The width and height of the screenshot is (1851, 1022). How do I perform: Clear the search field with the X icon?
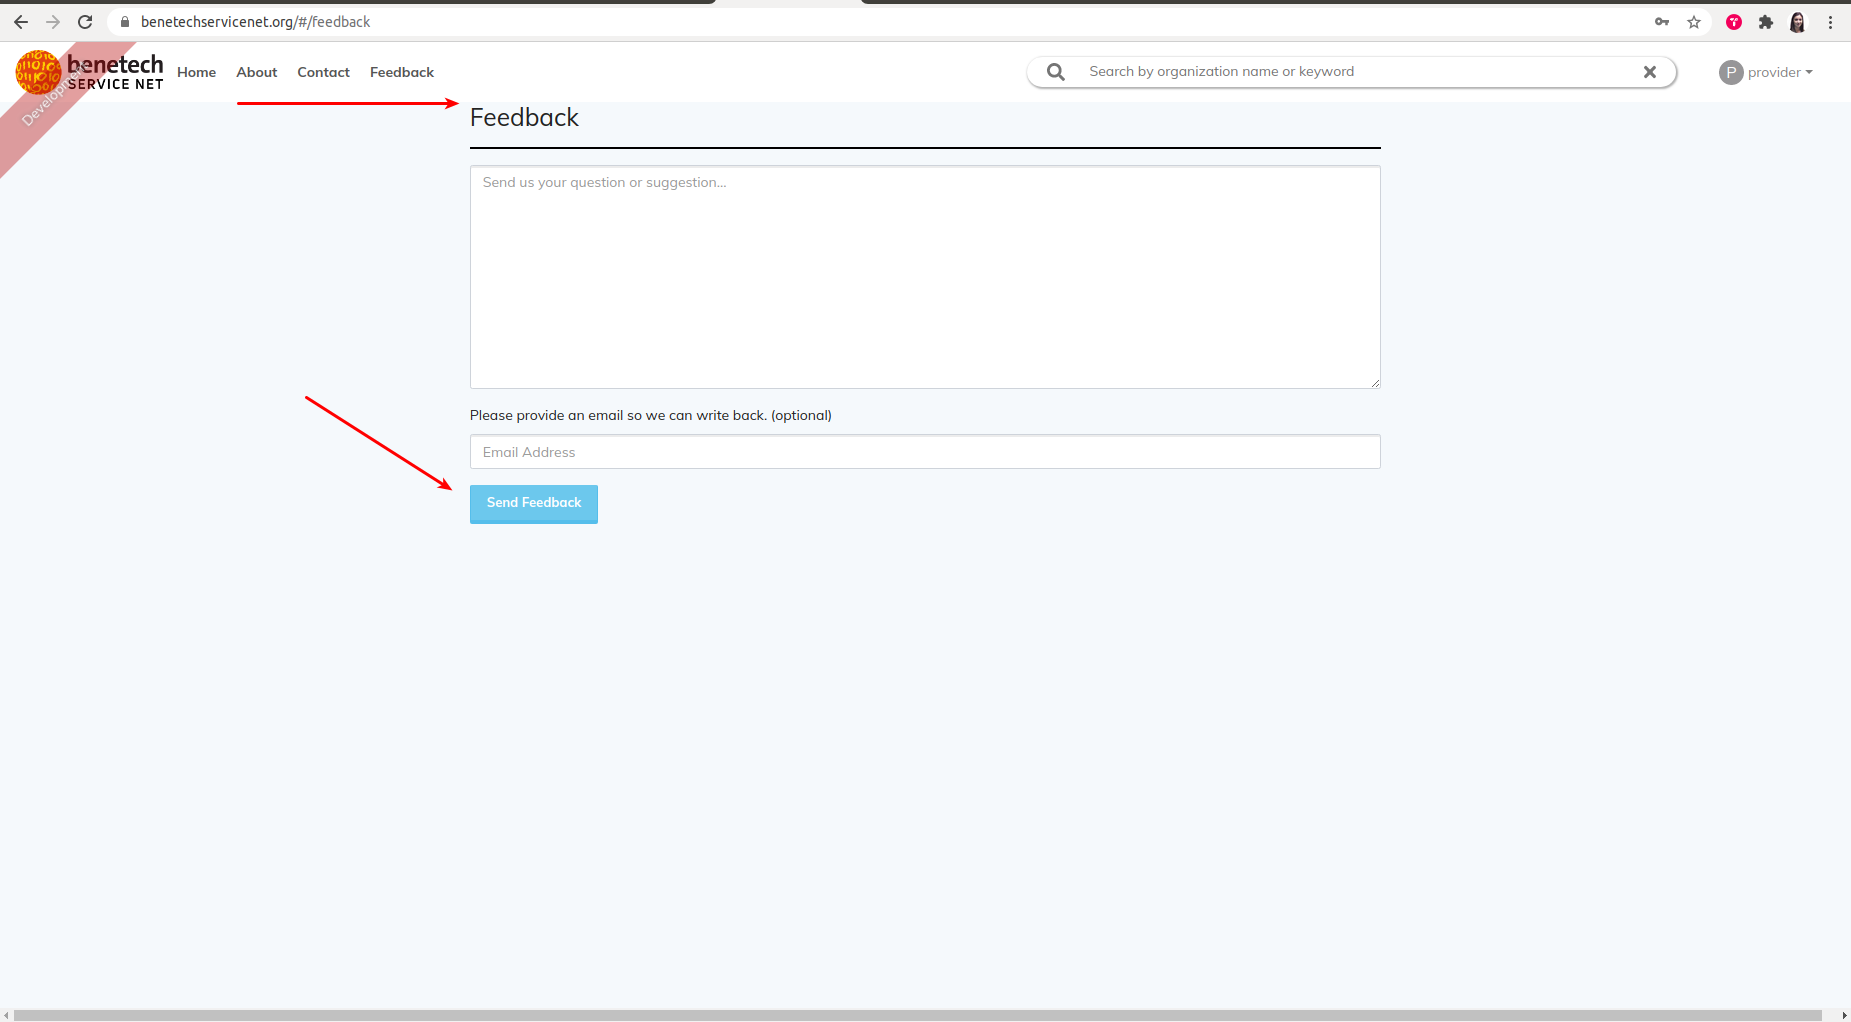click(1650, 71)
